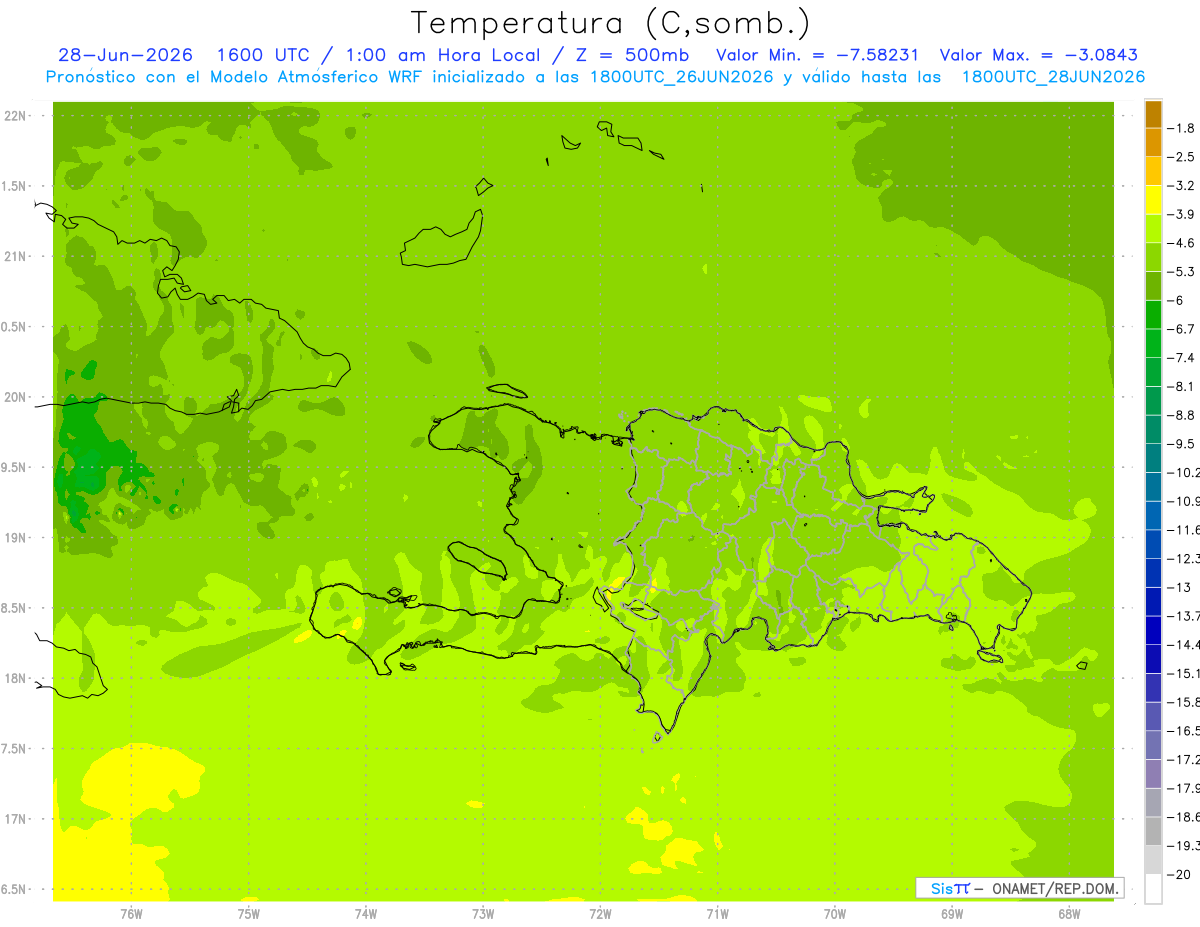Viewport: 1200px width, 927px height.
Task: Click the "-3.2" colorbar value
Action: coord(1182,186)
